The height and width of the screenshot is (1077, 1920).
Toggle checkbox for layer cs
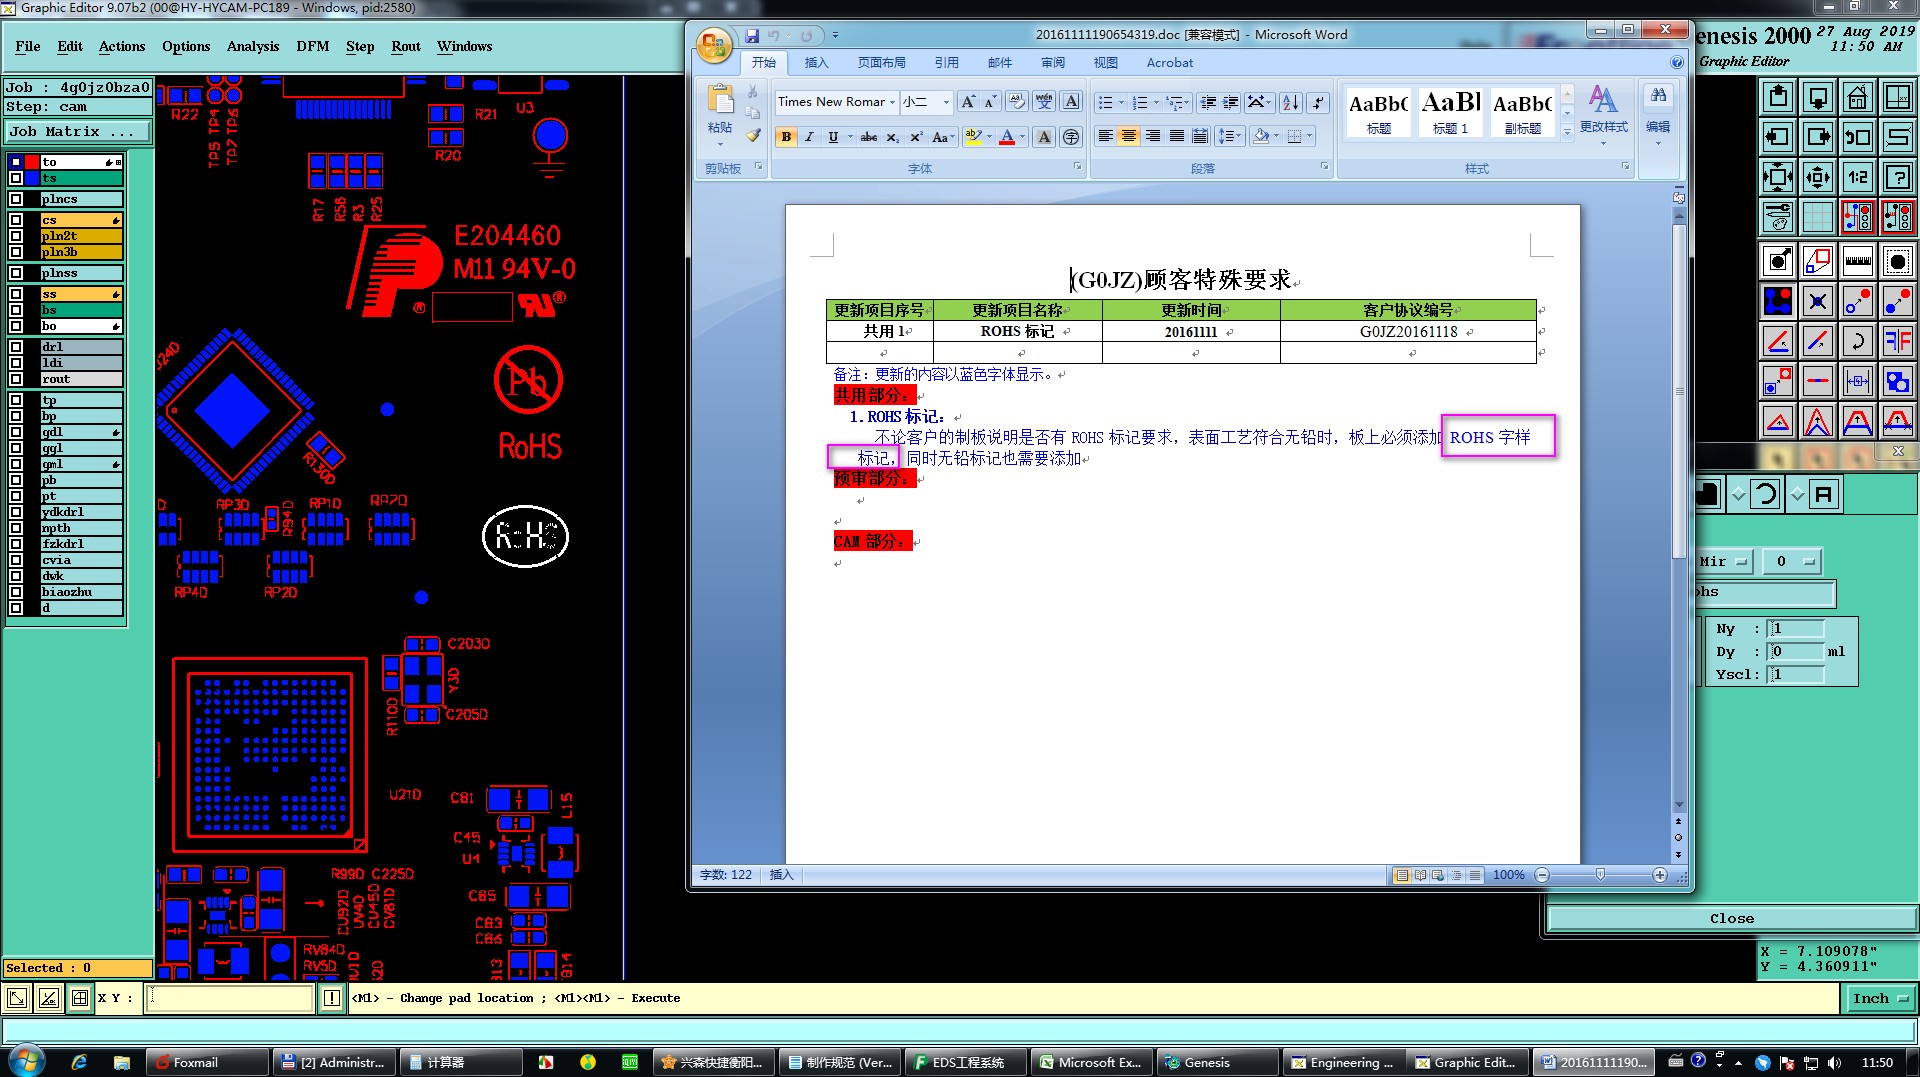click(x=16, y=220)
